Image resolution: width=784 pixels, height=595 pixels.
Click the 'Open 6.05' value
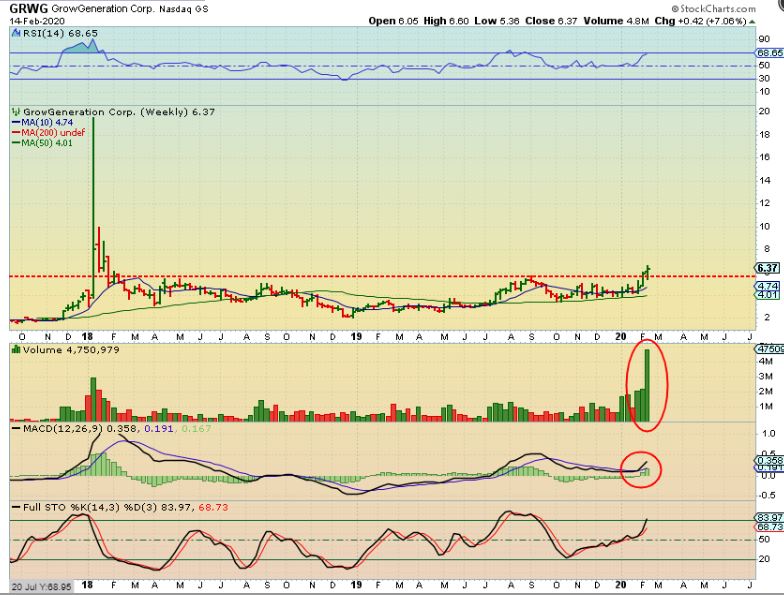pos(393,21)
